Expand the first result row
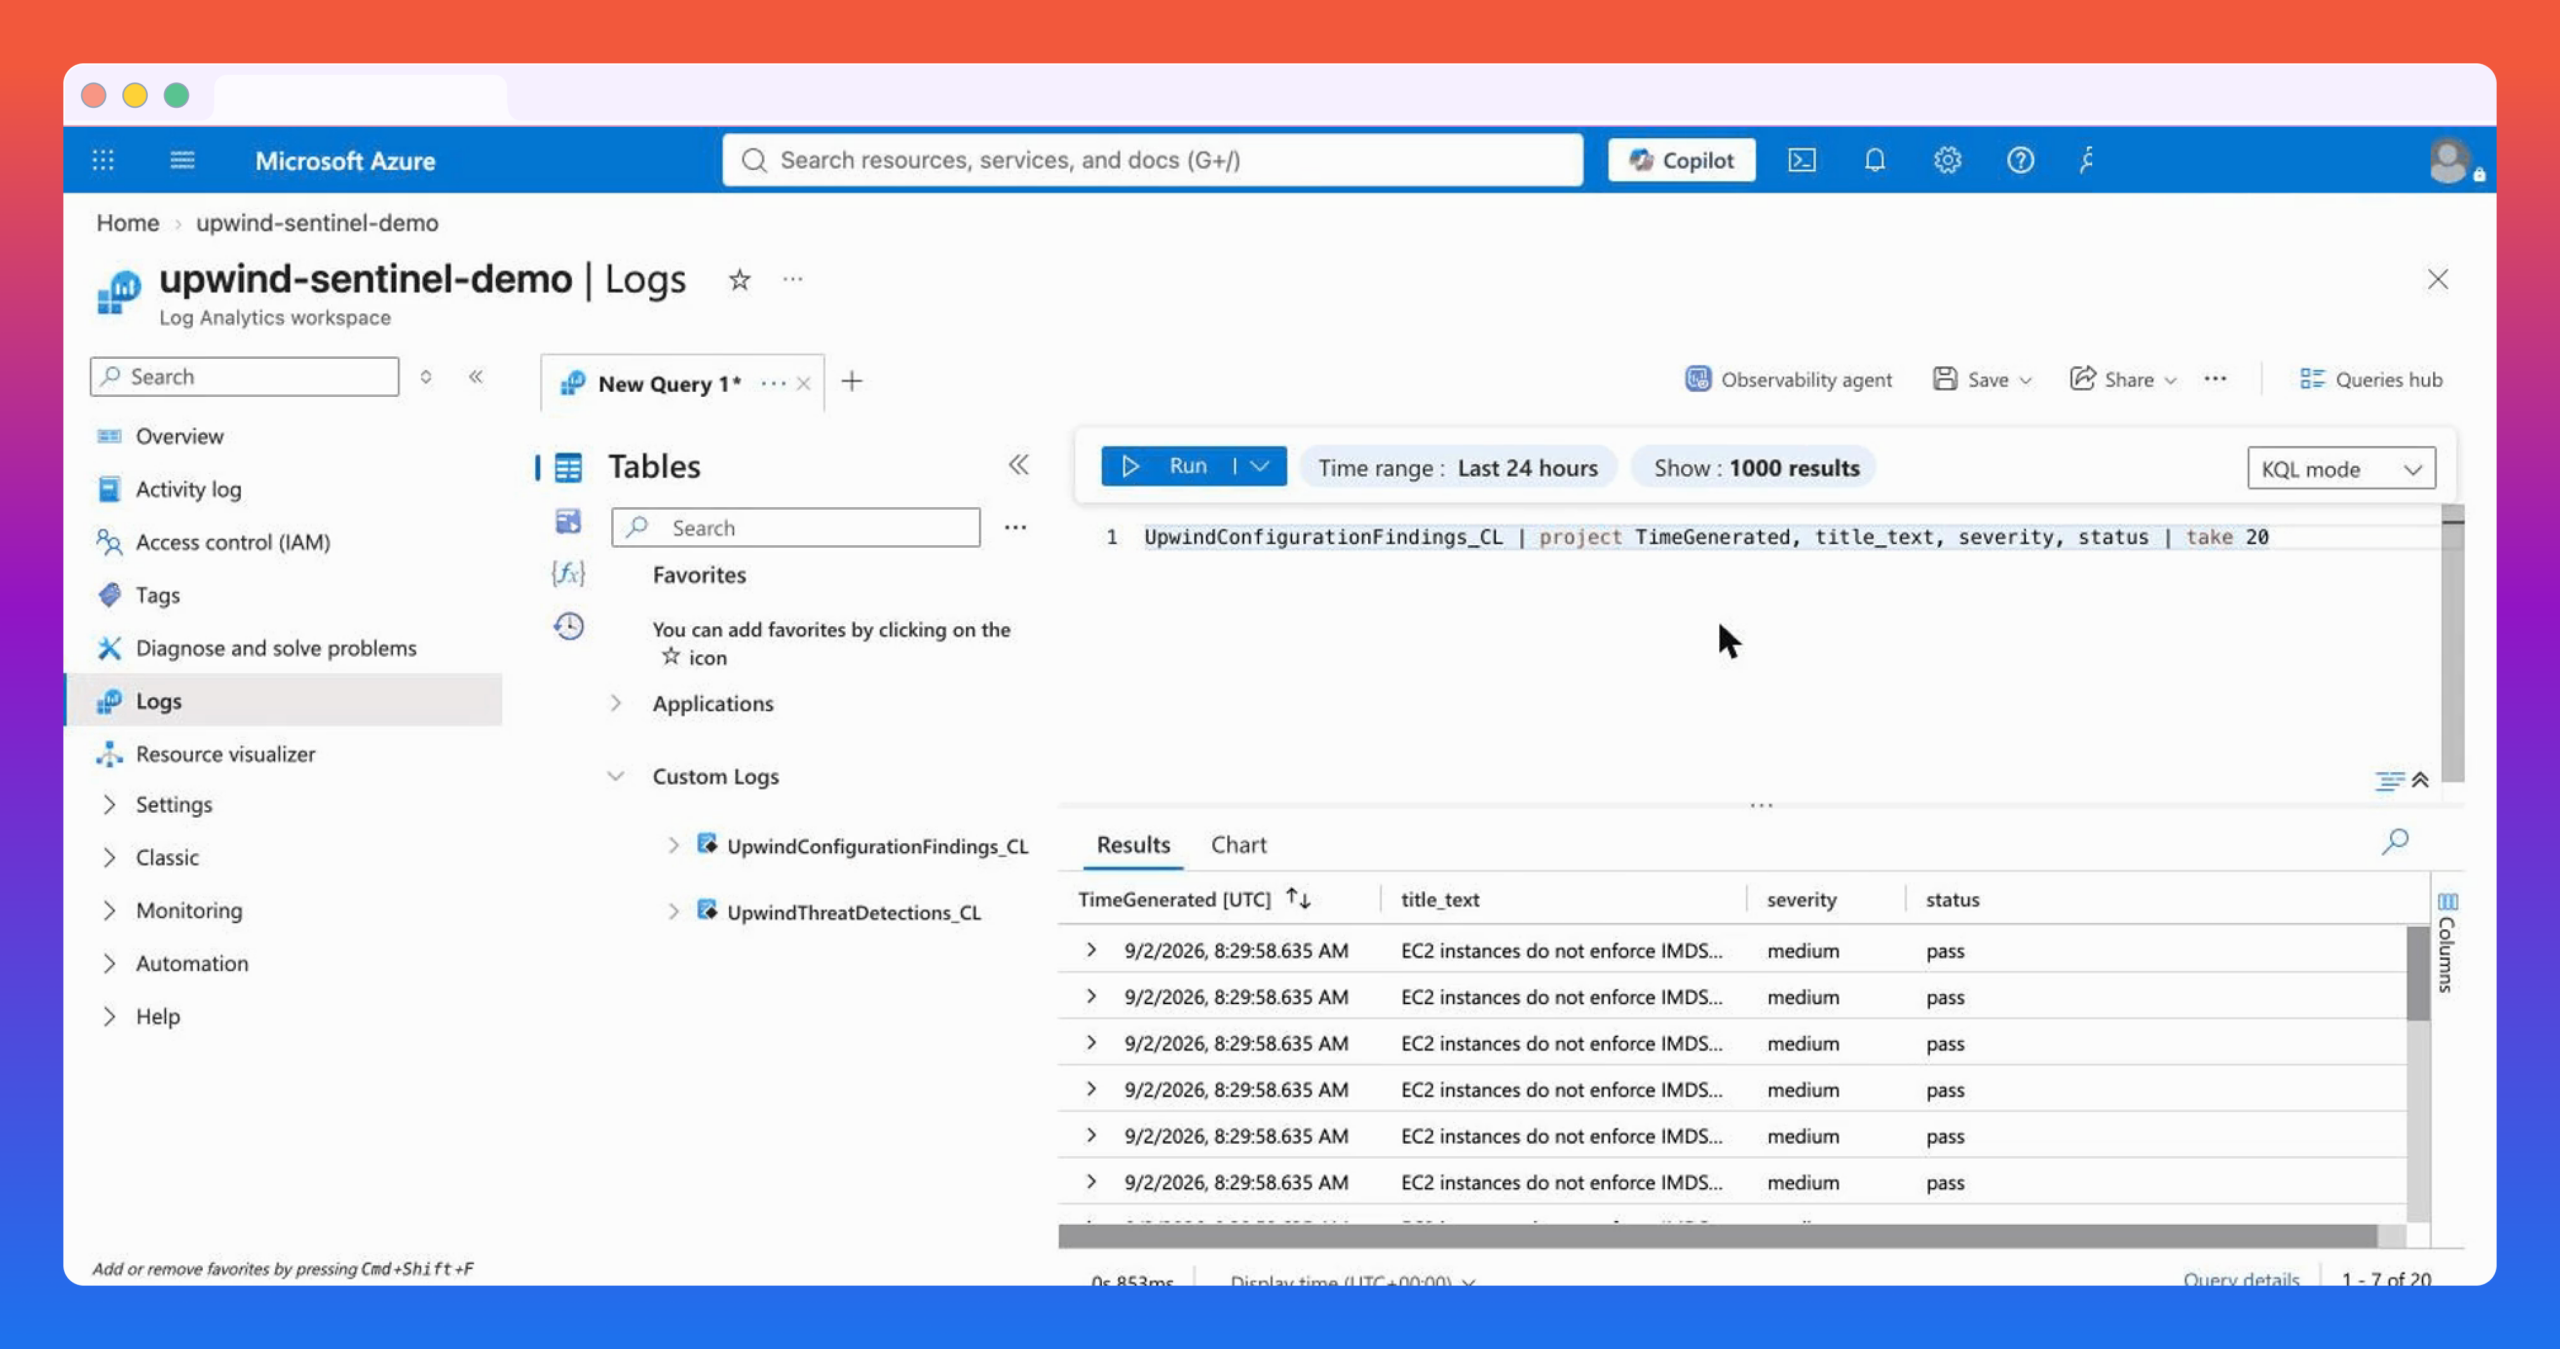Image resolution: width=2560 pixels, height=1349 pixels. (1091, 950)
